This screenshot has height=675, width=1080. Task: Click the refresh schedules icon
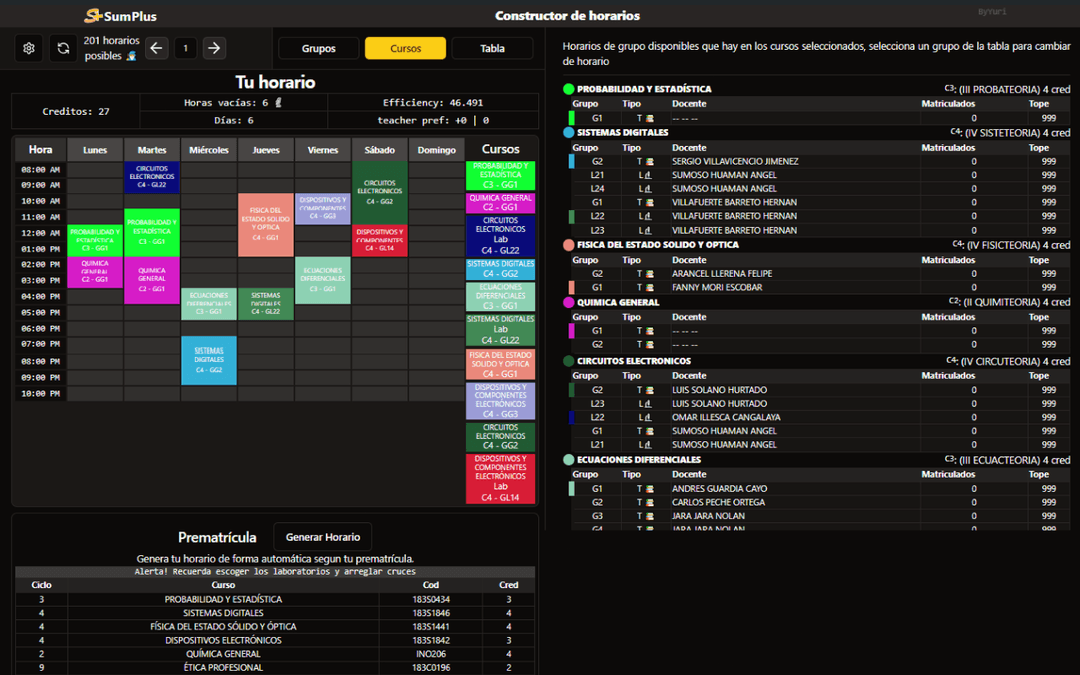(x=63, y=48)
